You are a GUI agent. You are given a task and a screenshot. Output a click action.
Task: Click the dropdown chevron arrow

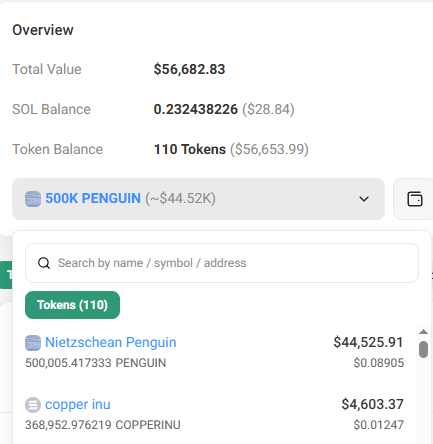(x=364, y=199)
